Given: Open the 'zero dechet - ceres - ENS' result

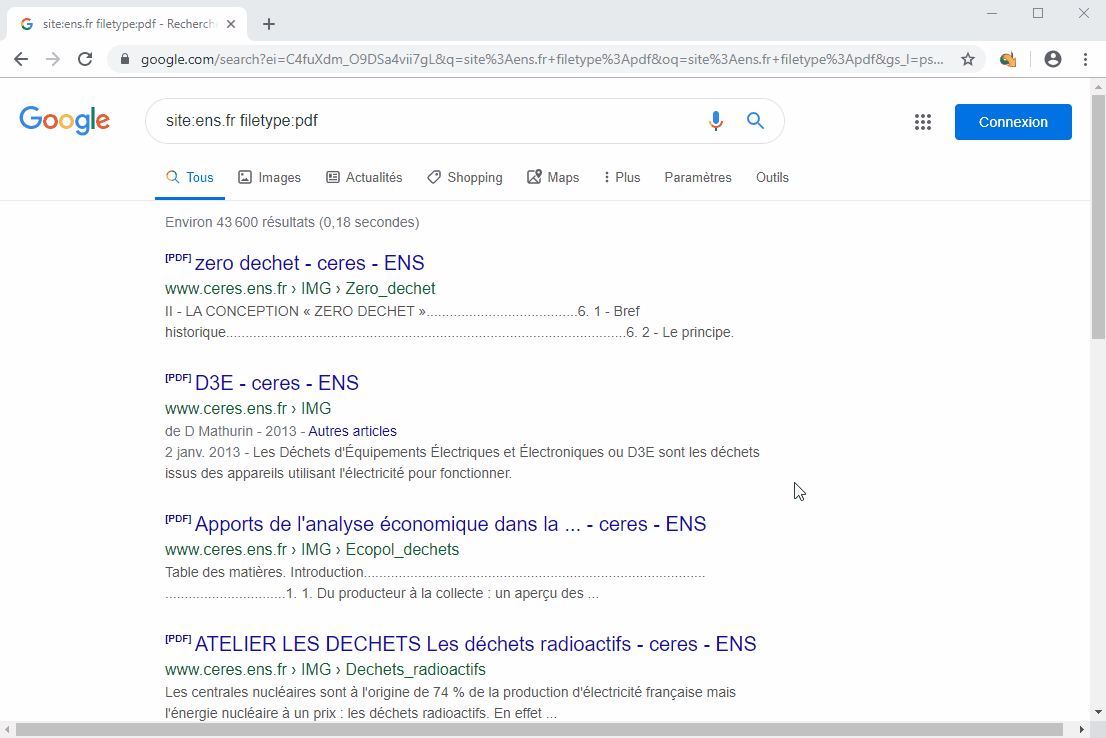Looking at the screenshot, I should [x=309, y=263].
